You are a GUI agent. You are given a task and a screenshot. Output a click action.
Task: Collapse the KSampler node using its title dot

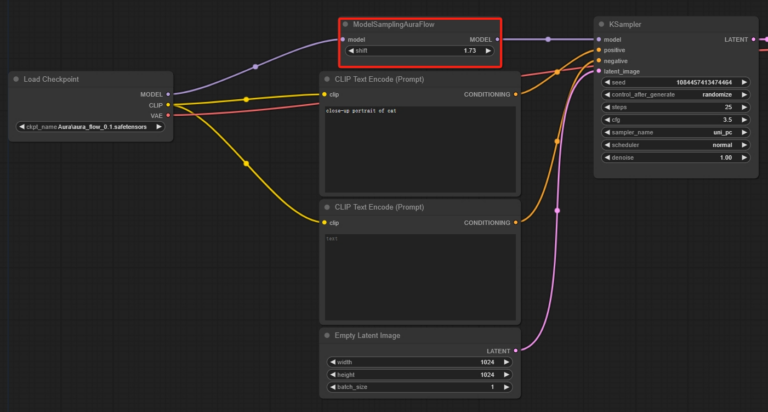[600, 24]
